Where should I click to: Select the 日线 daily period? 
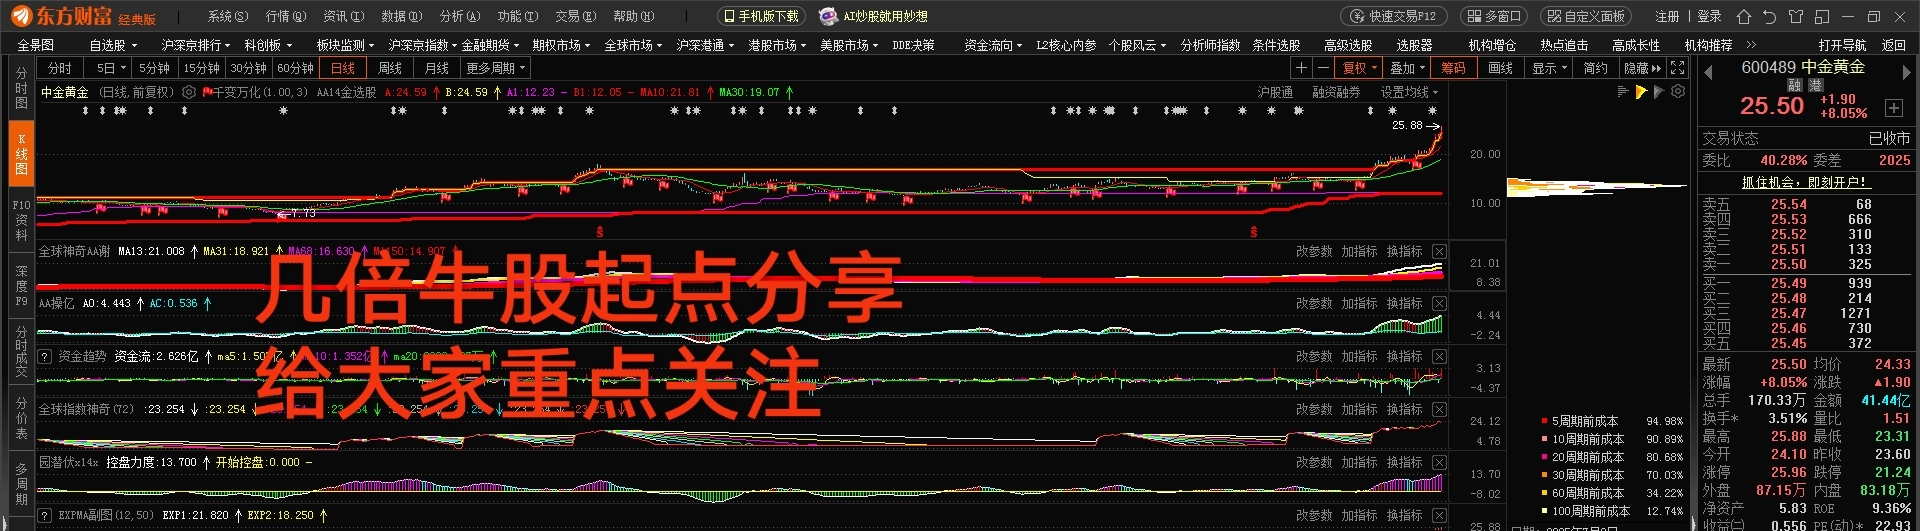343,68
